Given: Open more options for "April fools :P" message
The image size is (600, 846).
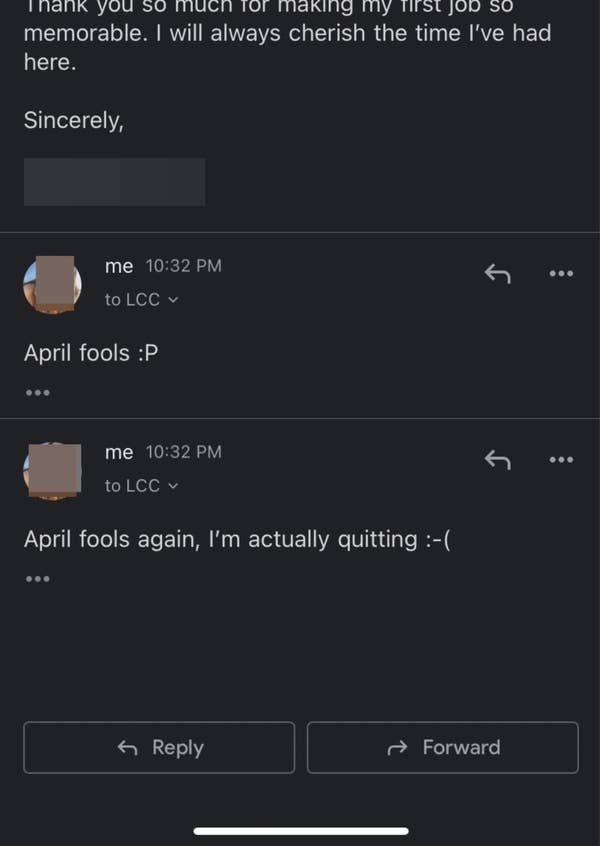Looking at the screenshot, I should click(x=561, y=273).
